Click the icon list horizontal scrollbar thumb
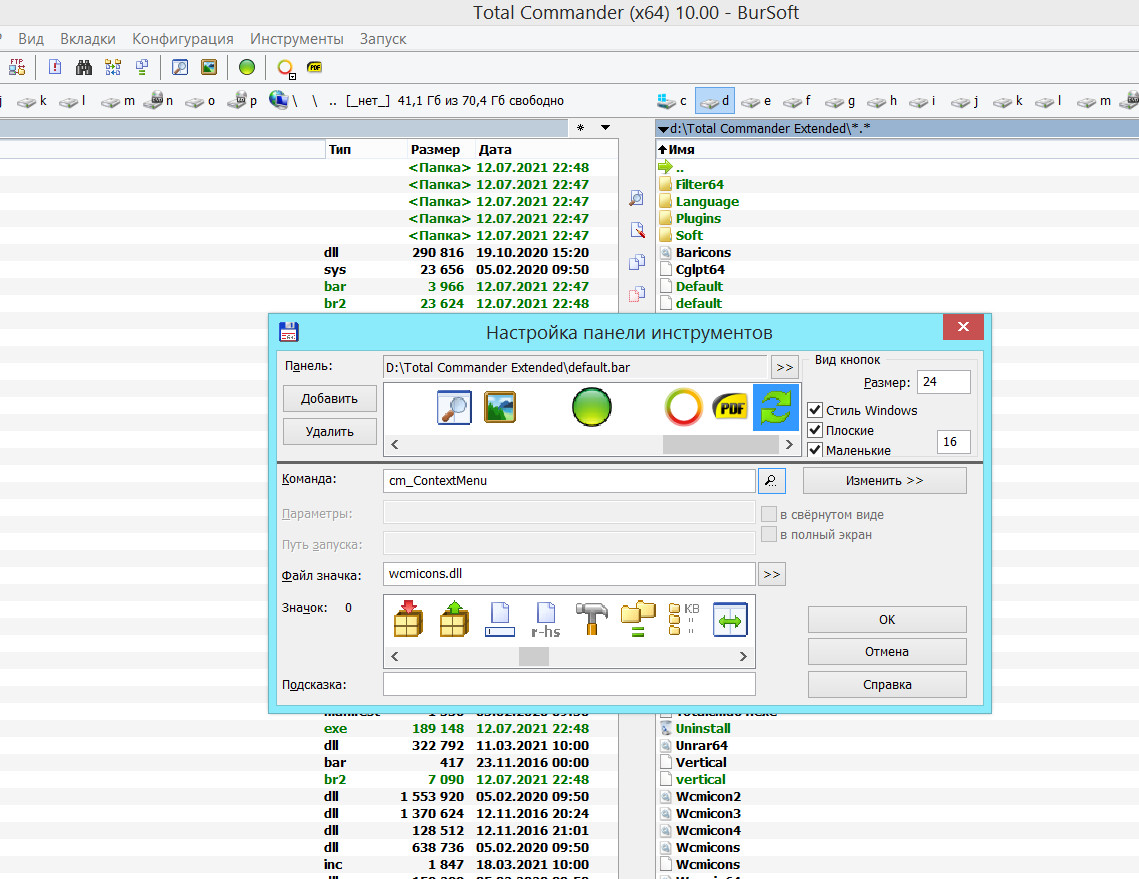This screenshot has height=879, width=1139. click(x=533, y=657)
